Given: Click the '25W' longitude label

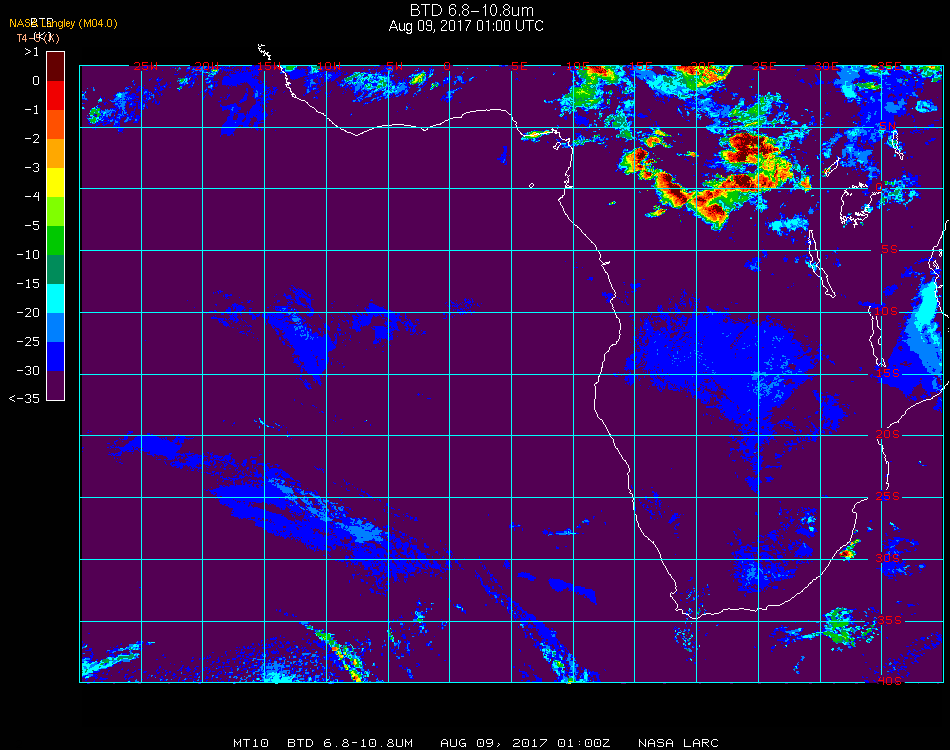Looking at the screenshot, I should 145,66.
